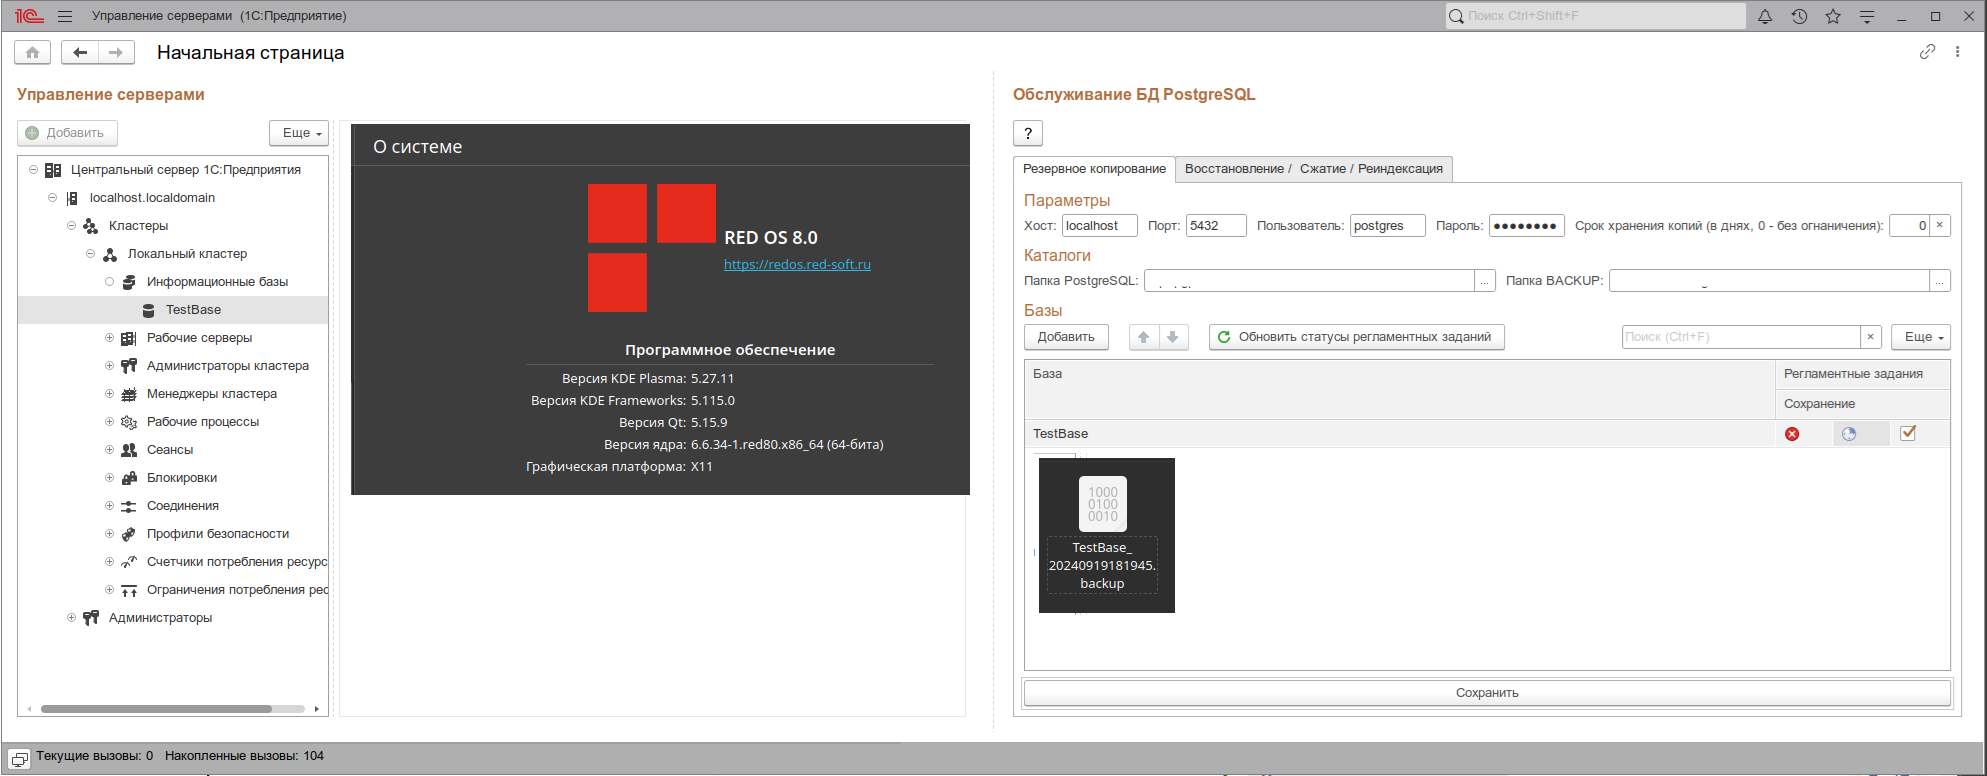This screenshot has height=776, width=1987.
Task: Open the settings lines icon in titlebar
Action: (1867, 16)
